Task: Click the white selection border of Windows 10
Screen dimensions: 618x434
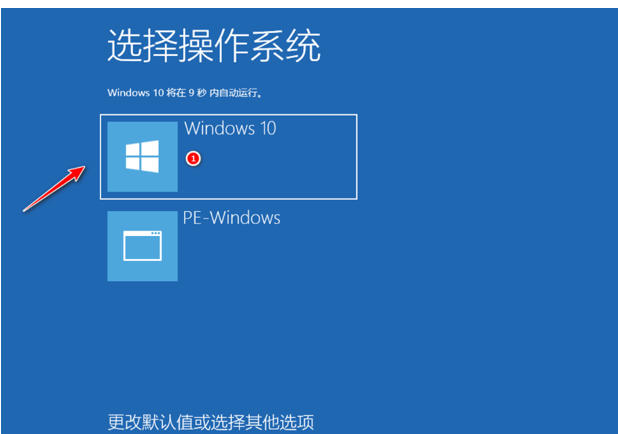Action: click(x=229, y=115)
